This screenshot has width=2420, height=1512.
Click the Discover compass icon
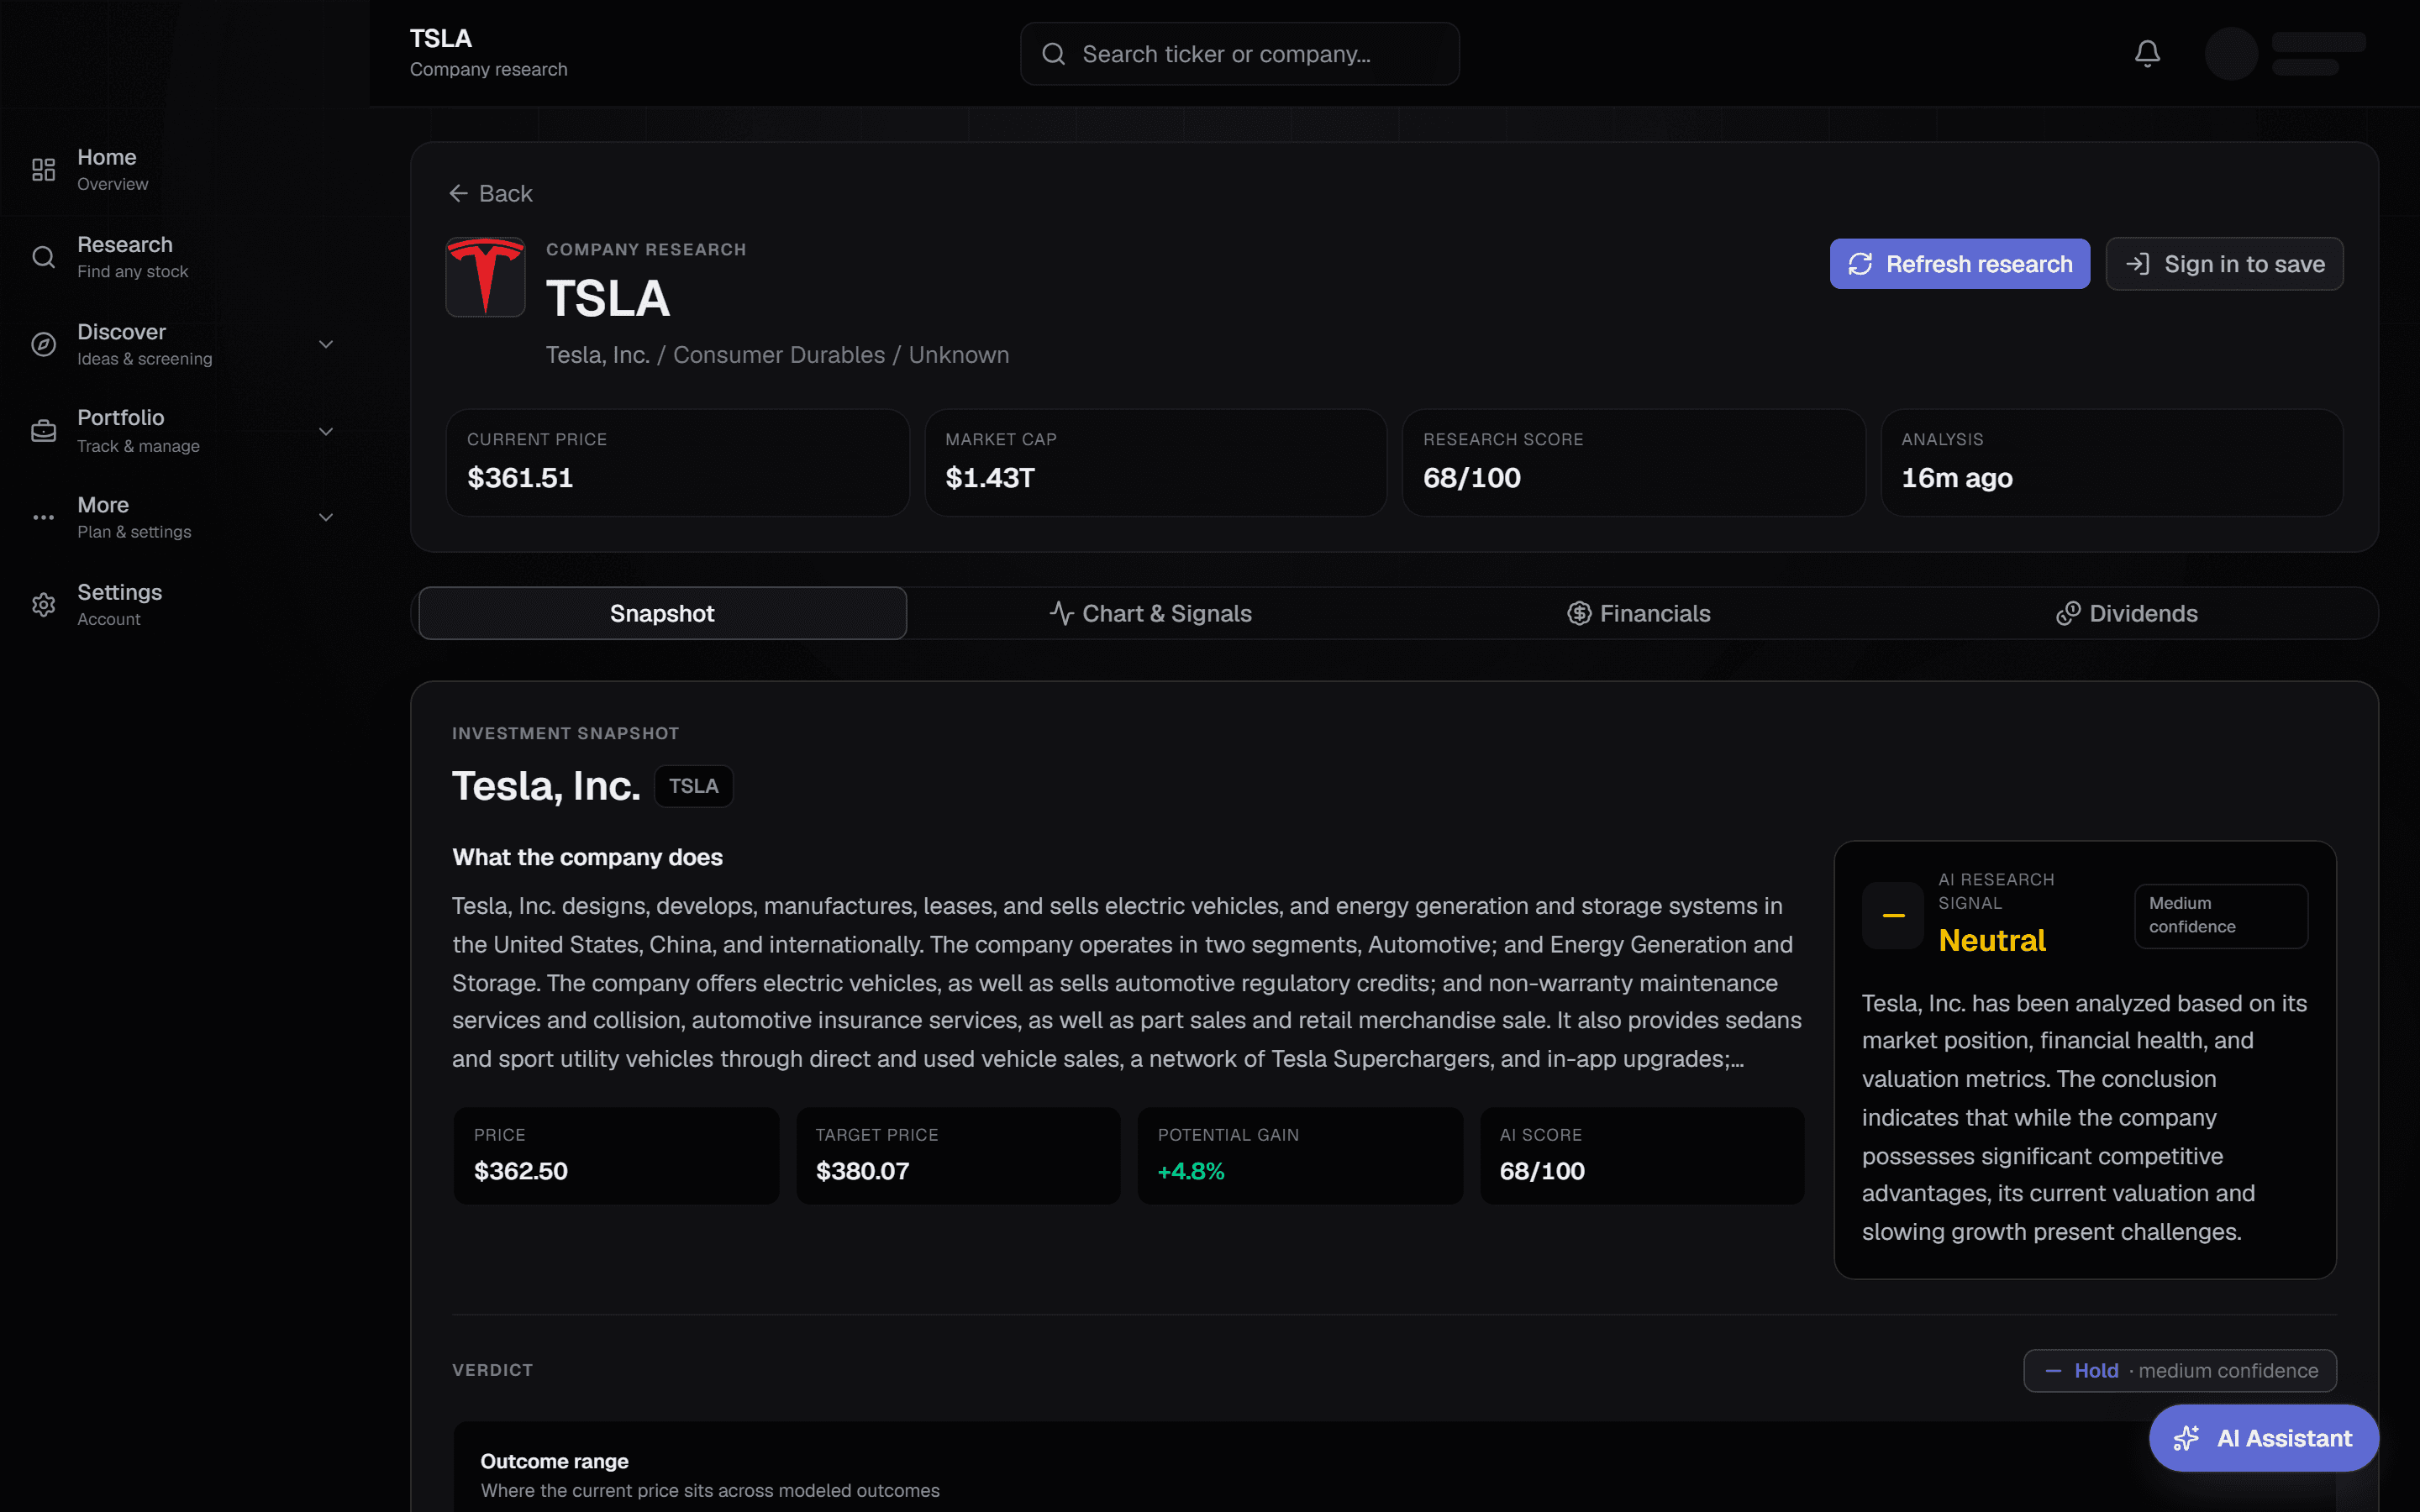(43, 344)
